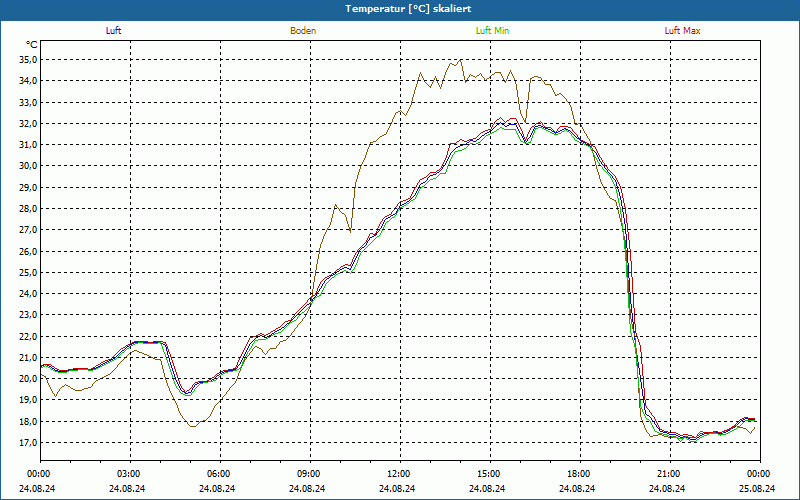Click the 03:00 time axis label
Screen dimensions: 800x500
point(128,474)
